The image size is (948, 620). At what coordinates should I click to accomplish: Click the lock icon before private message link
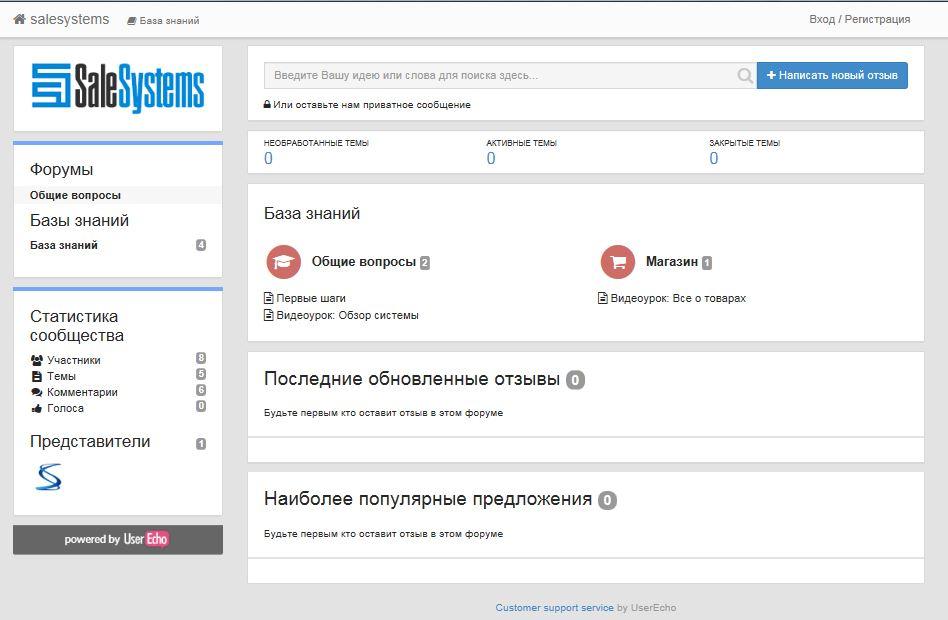pos(267,104)
